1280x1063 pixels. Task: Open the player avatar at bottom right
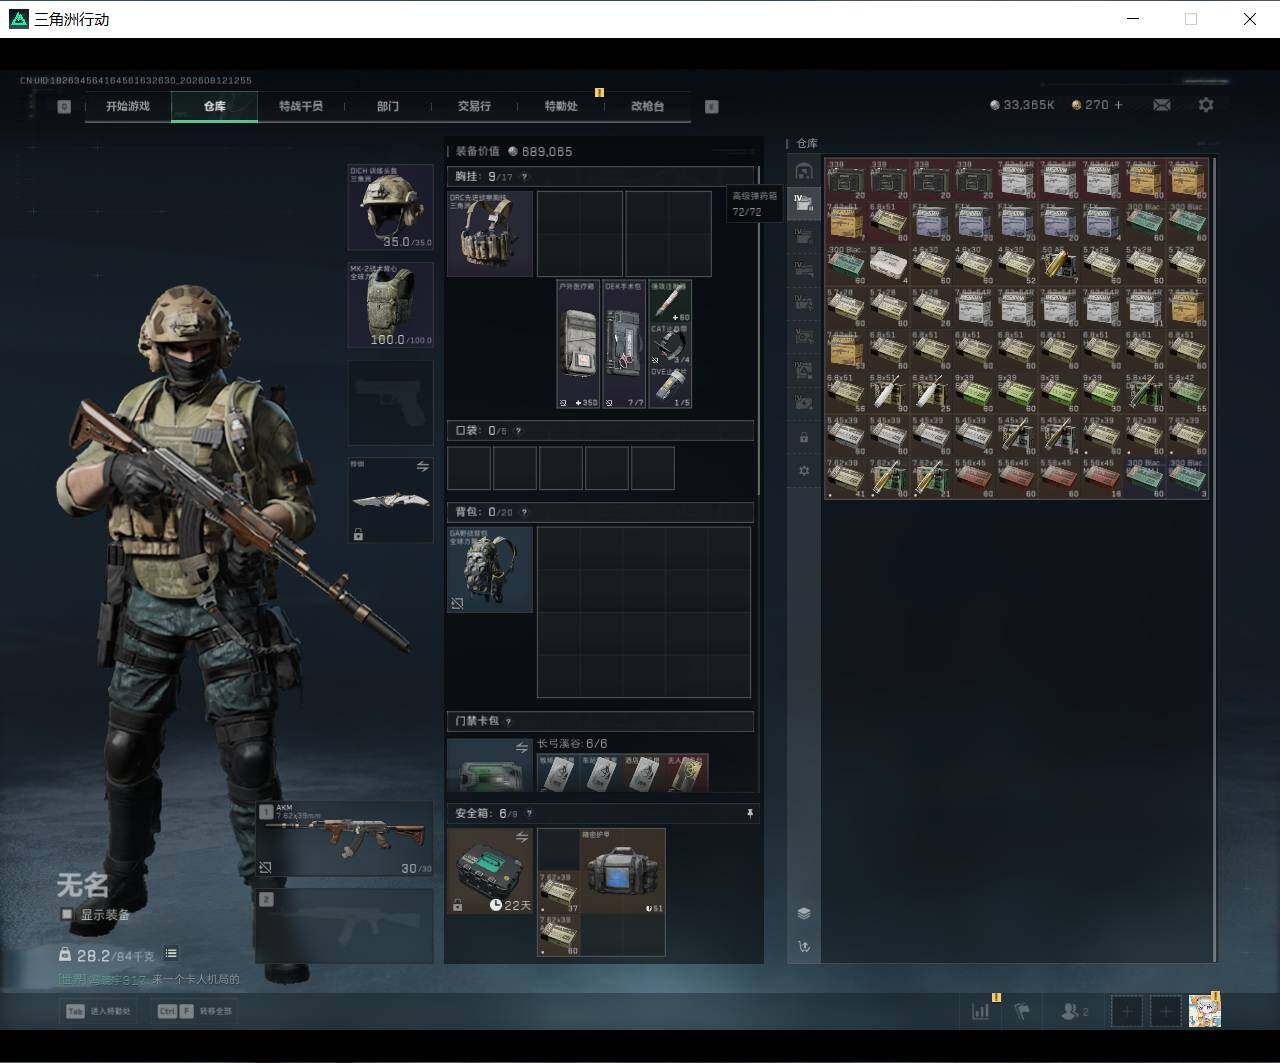pos(1204,1011)
